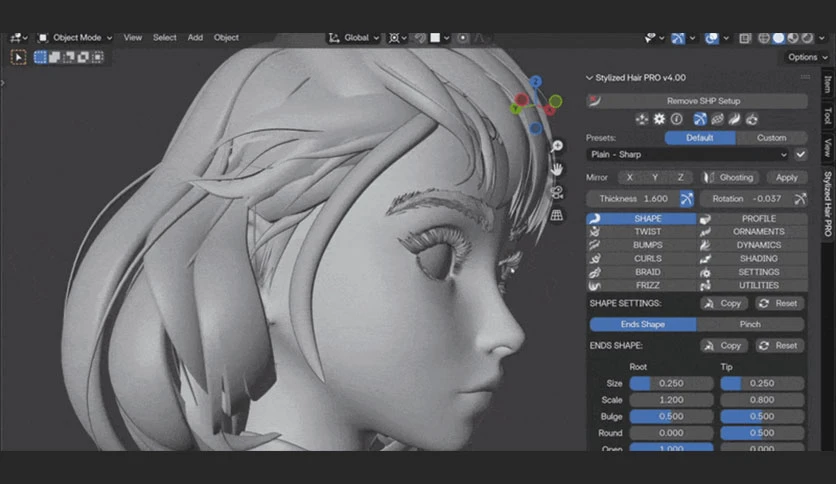Open the editor type selector
The image size is (836, 484).
coord(19,38)
